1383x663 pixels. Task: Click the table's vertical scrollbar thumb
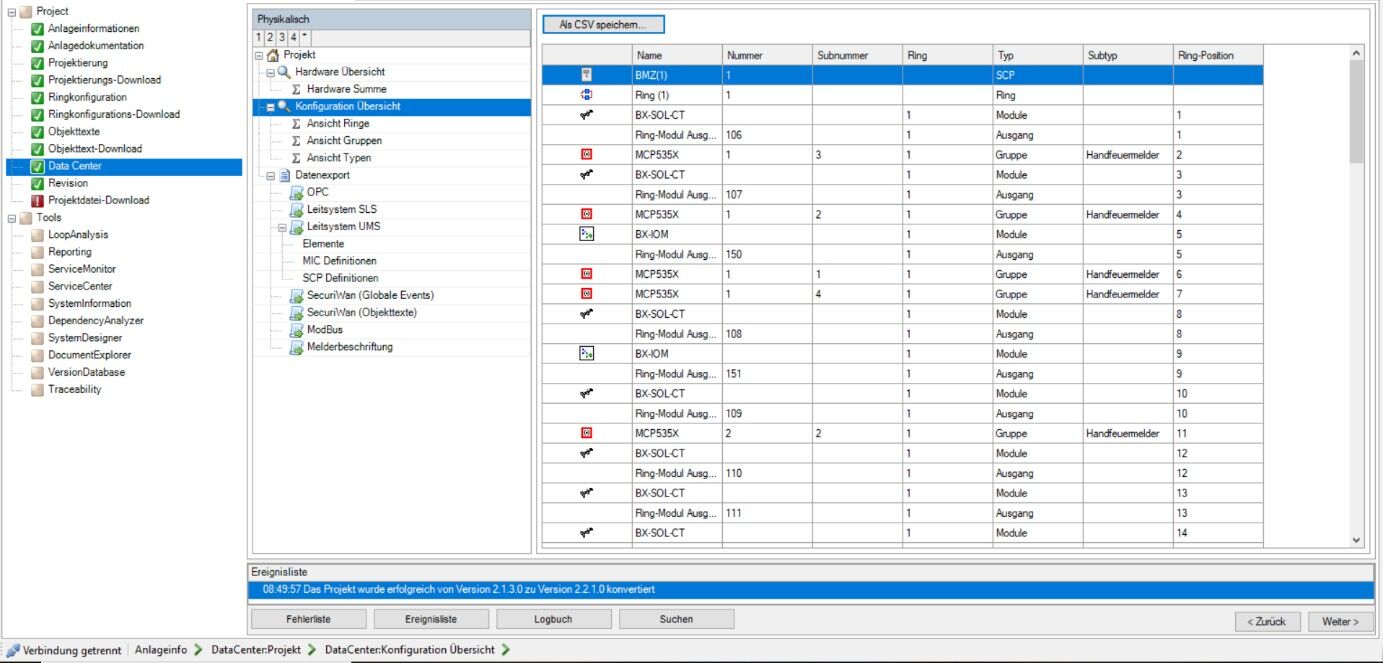1356,111
